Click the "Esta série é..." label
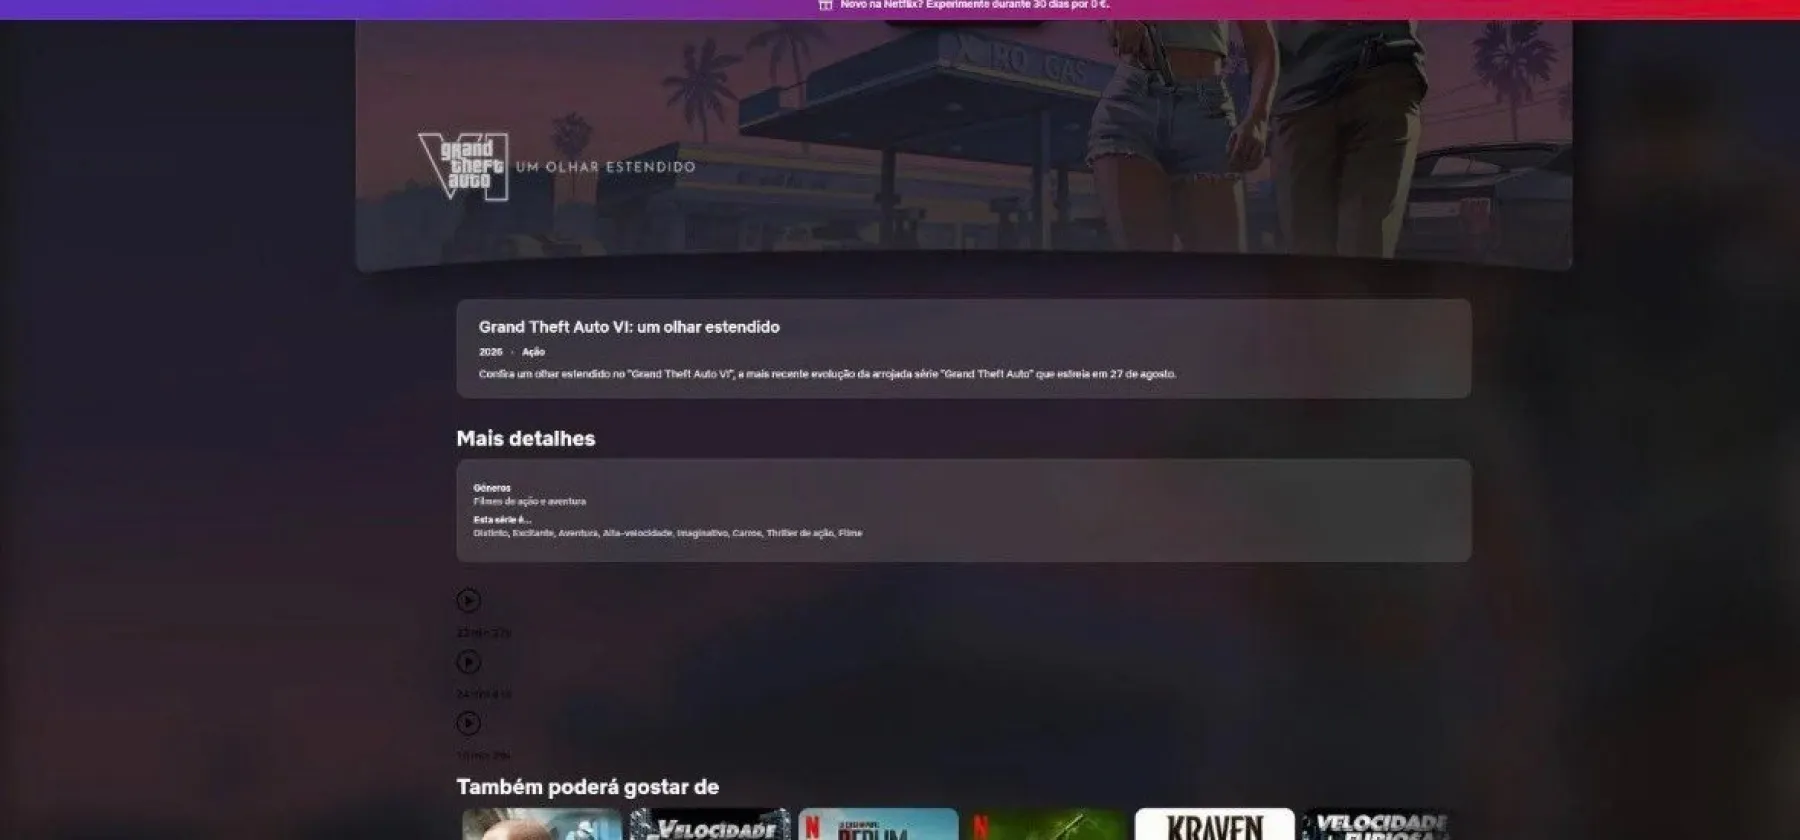Viewport: 1800px width, 840px height. [x=502, y=520]
